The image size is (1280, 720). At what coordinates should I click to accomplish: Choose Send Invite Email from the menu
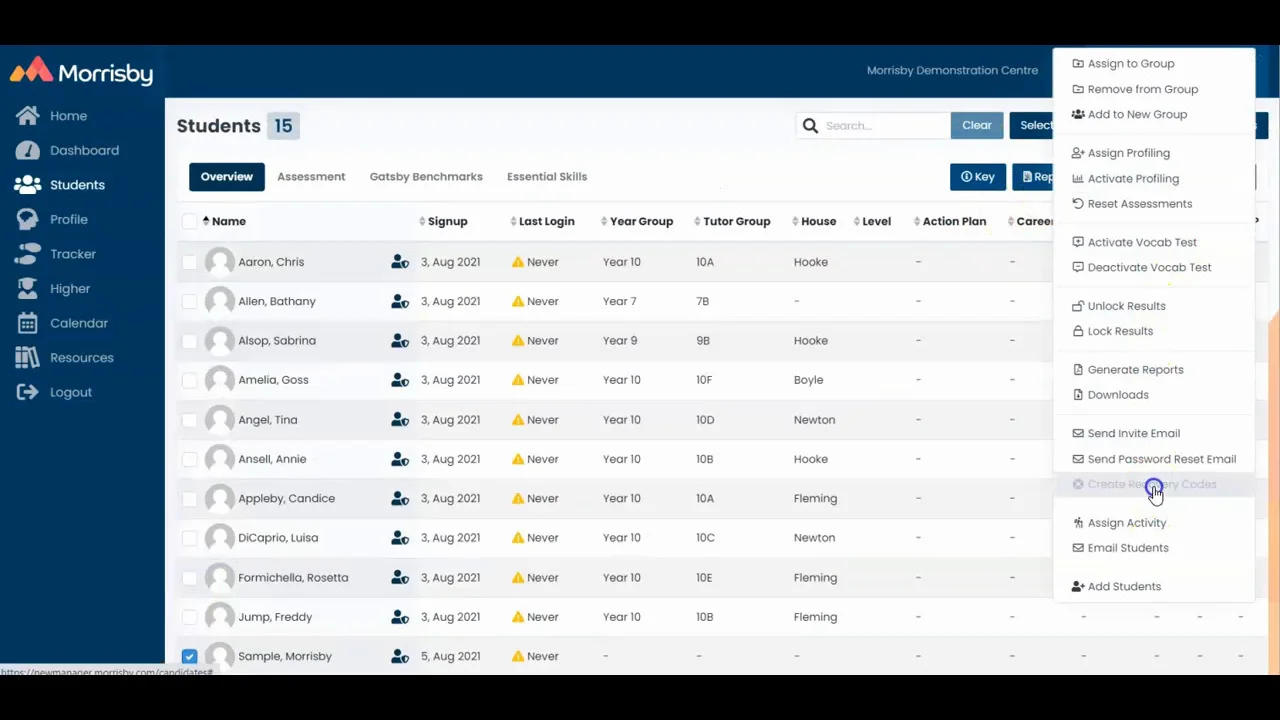point(1133,433)
